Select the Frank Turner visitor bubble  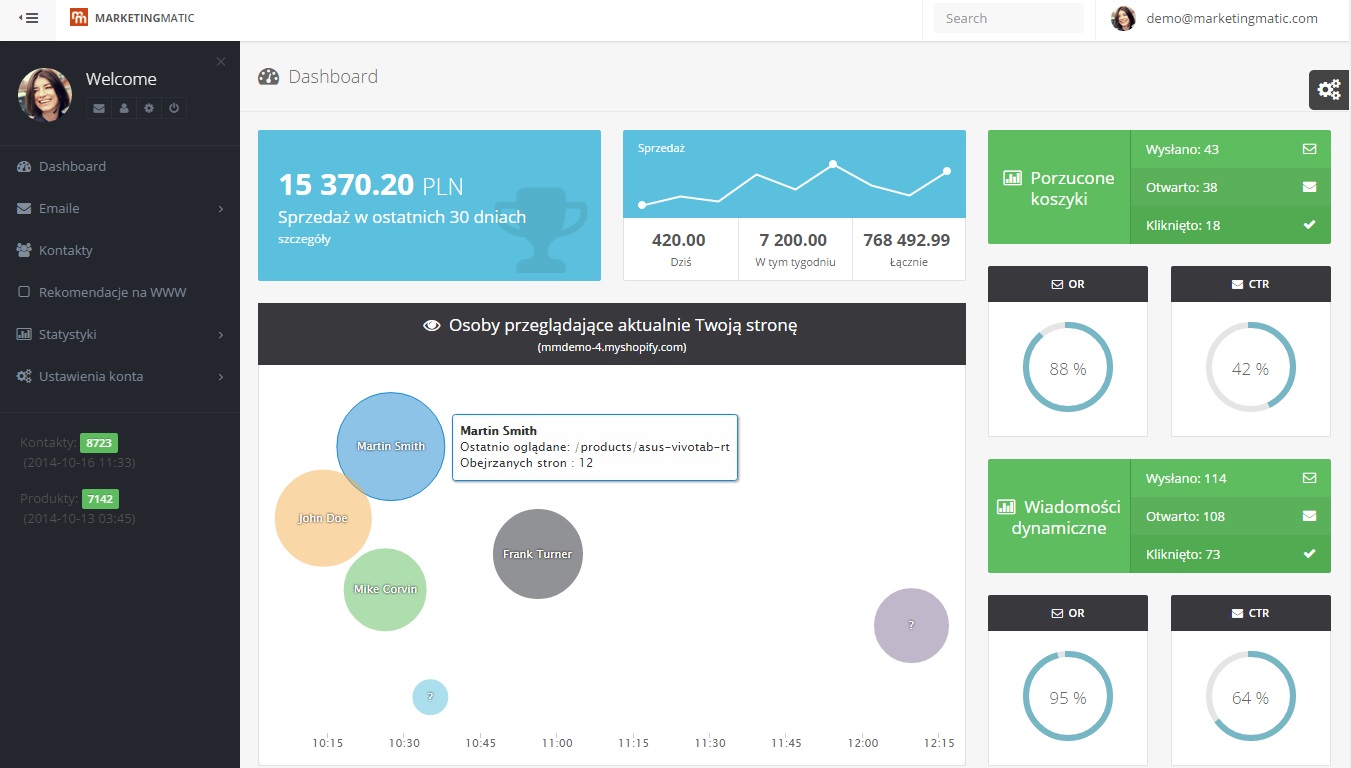tap(538, 554)
